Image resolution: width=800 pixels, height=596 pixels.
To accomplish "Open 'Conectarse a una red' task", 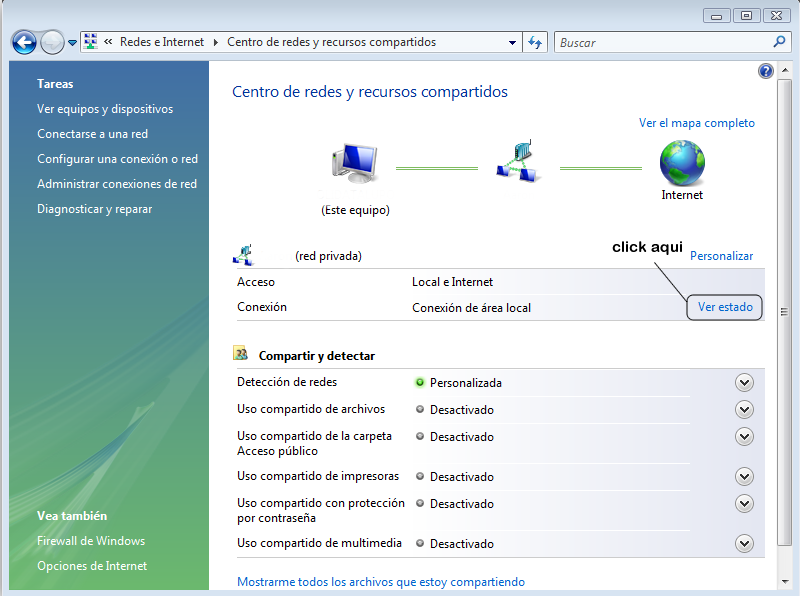I will tap(92, 134).
